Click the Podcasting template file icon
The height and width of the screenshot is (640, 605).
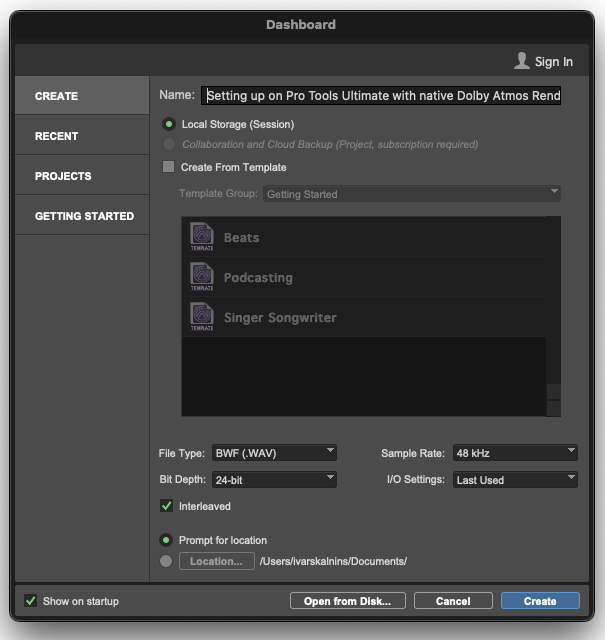point(202,276)
